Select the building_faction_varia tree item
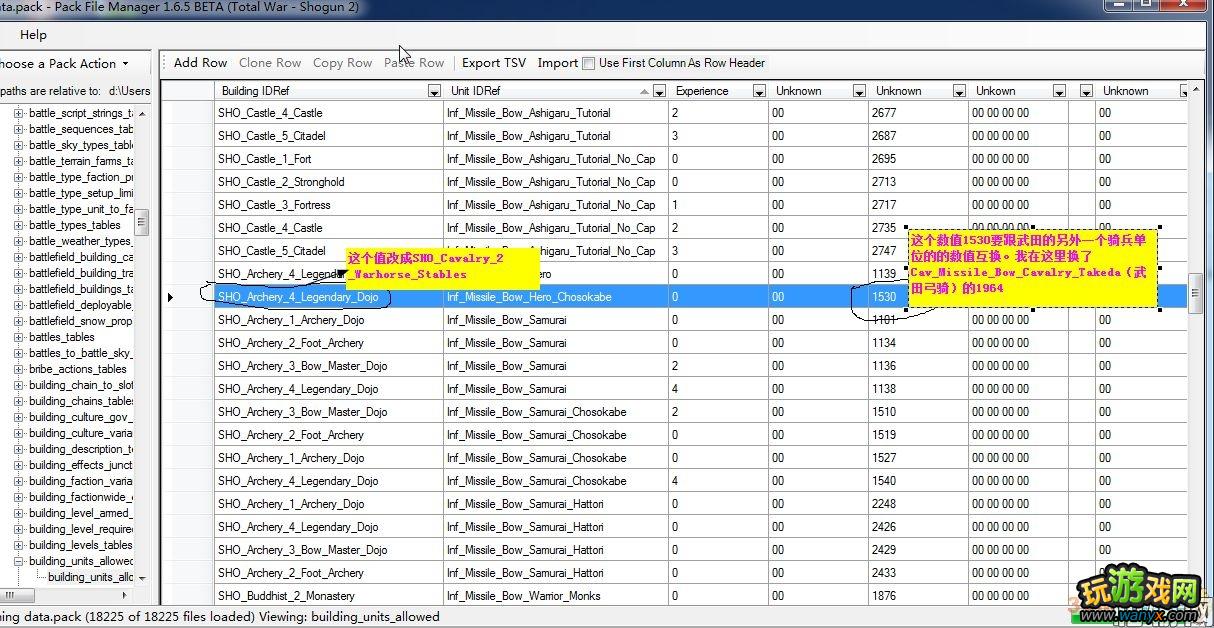 (80, 481)
